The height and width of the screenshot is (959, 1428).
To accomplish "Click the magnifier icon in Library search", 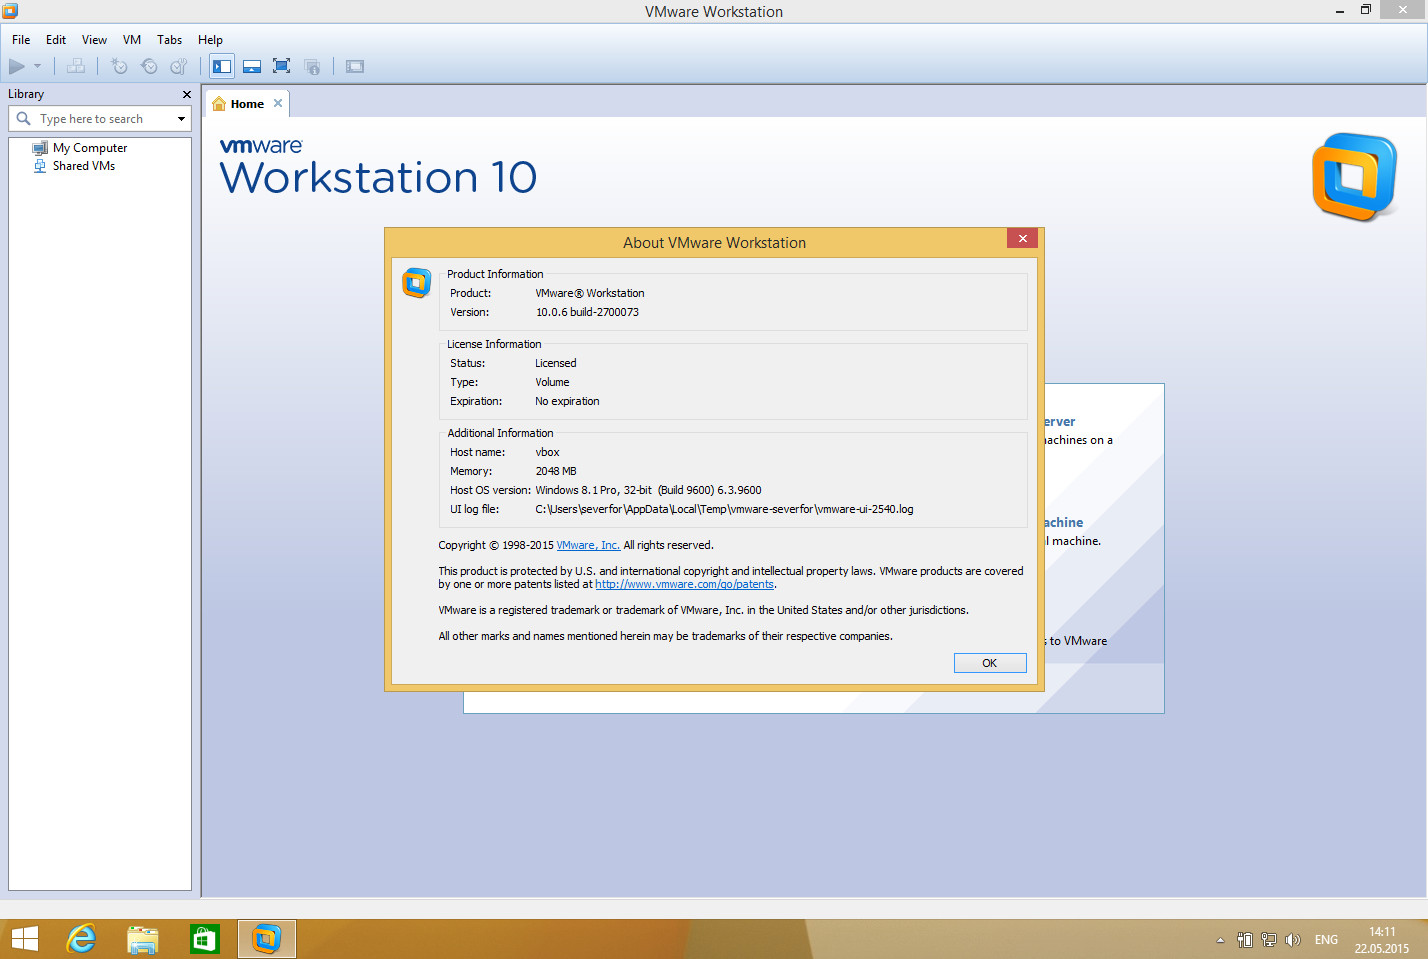I will pyautogui.click(x=24, y=119).
